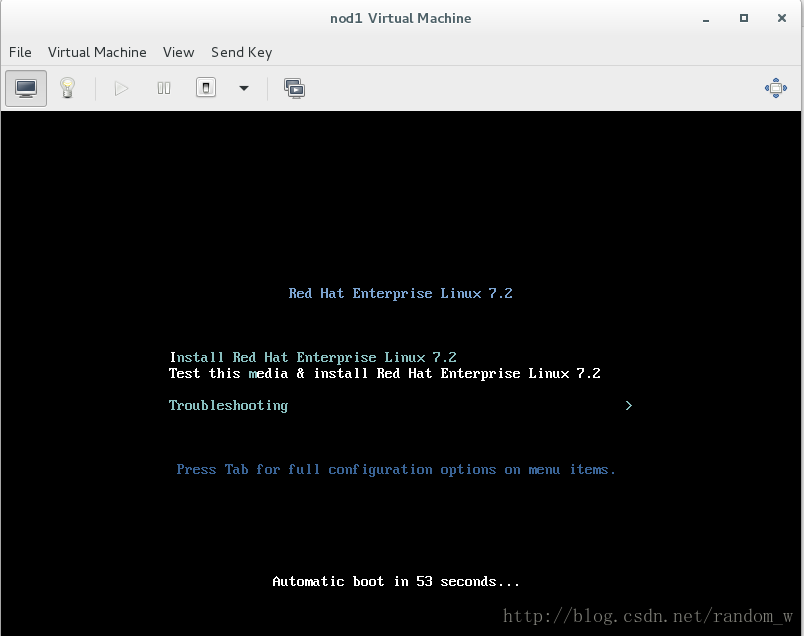Select the Troubleshooting boot entry
Image resolution: width=804 pixels, height=636 pixels.
click(228, 405)
